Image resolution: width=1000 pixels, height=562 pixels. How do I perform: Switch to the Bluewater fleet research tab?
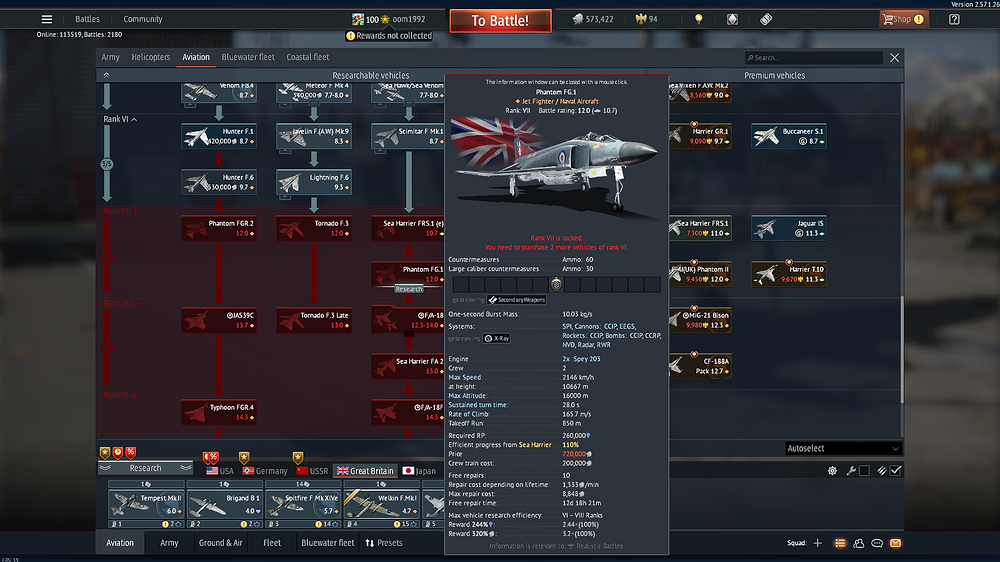point(248,57)
